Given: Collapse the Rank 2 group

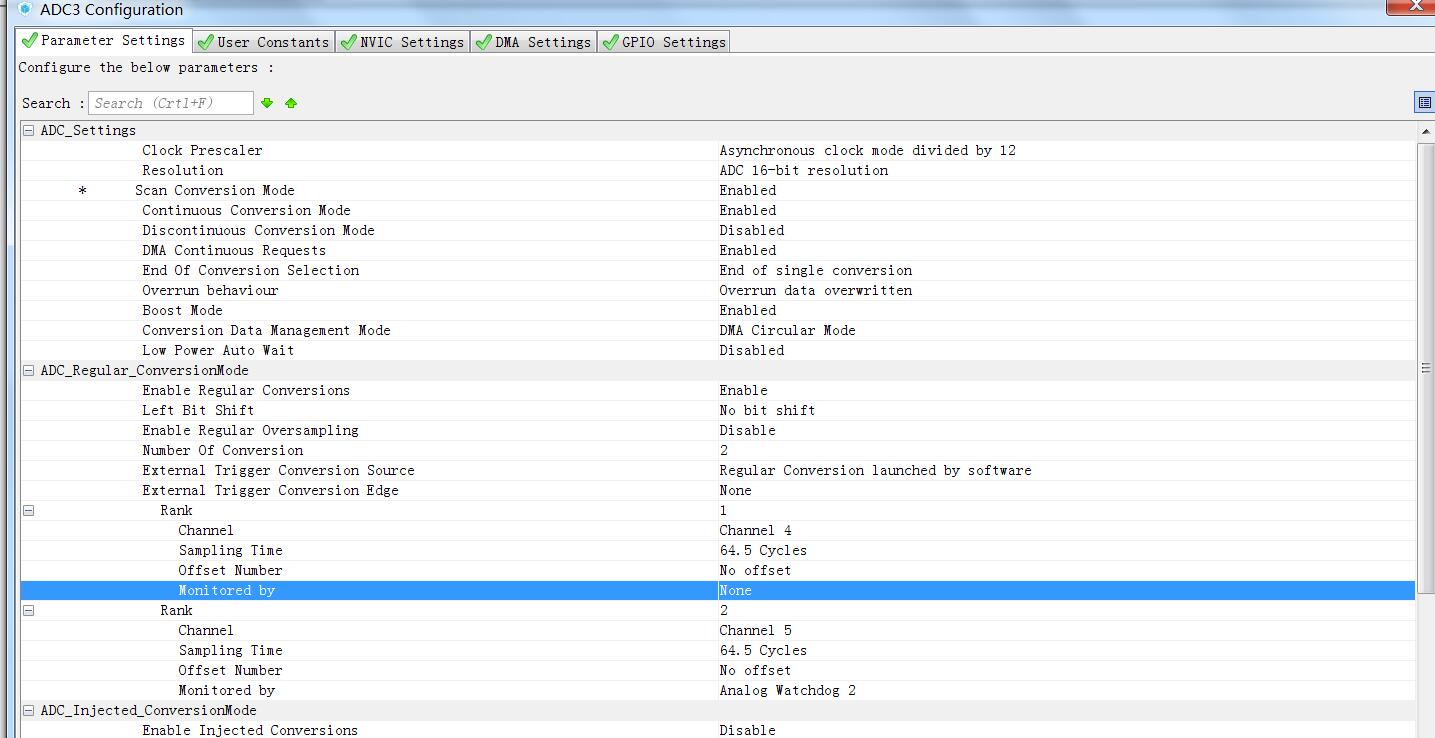Looking at the screenshot, I should (x=29, y=610).
